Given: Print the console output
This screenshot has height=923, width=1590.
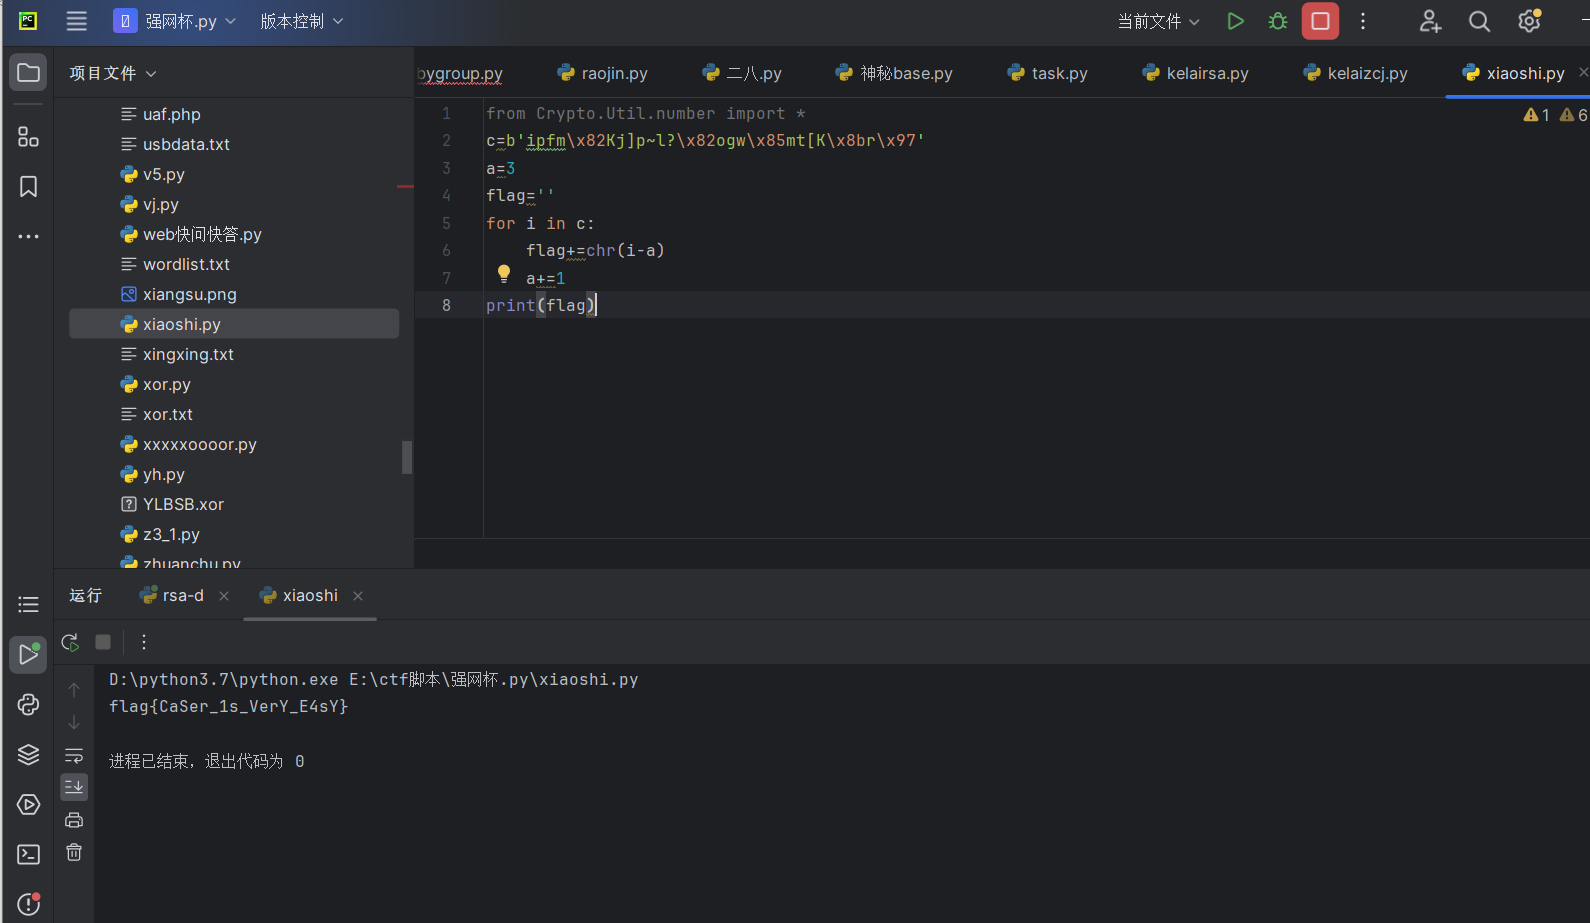Looking at the screenshot, I should coord(74,820).
